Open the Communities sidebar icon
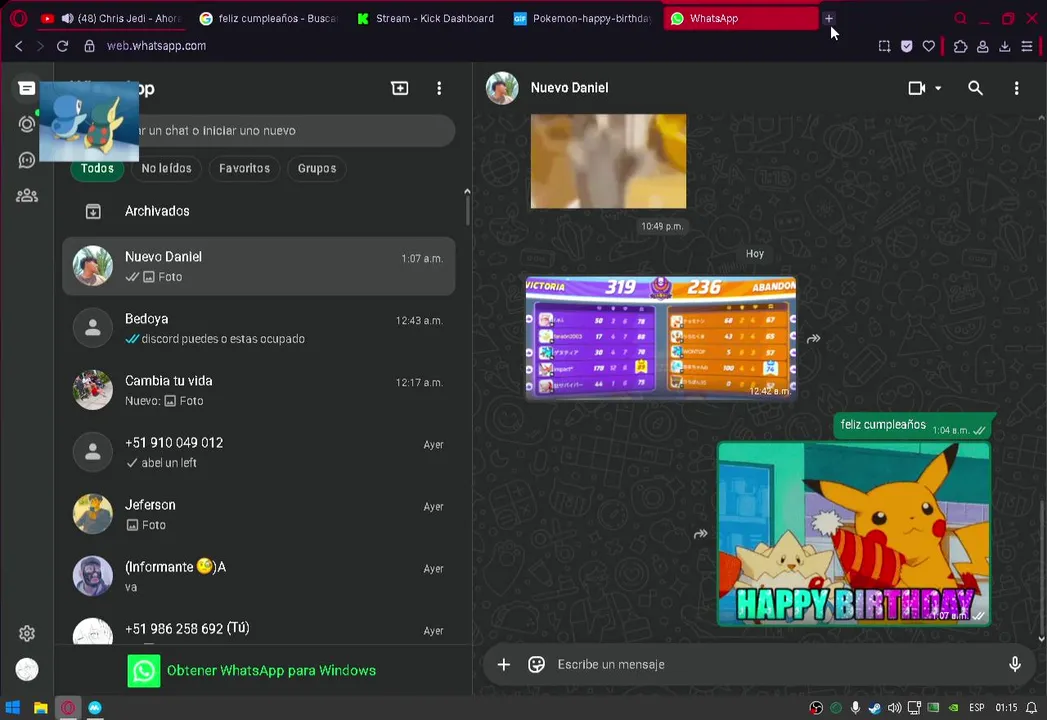This screenshot has height=720, width=1047. pos(27,196)
